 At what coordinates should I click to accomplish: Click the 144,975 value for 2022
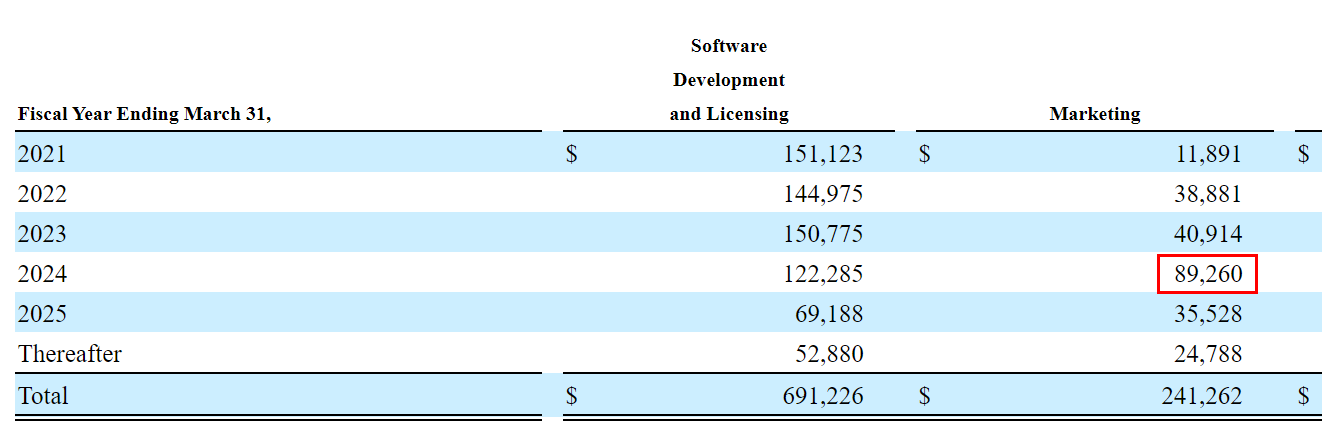click(822, 194)
